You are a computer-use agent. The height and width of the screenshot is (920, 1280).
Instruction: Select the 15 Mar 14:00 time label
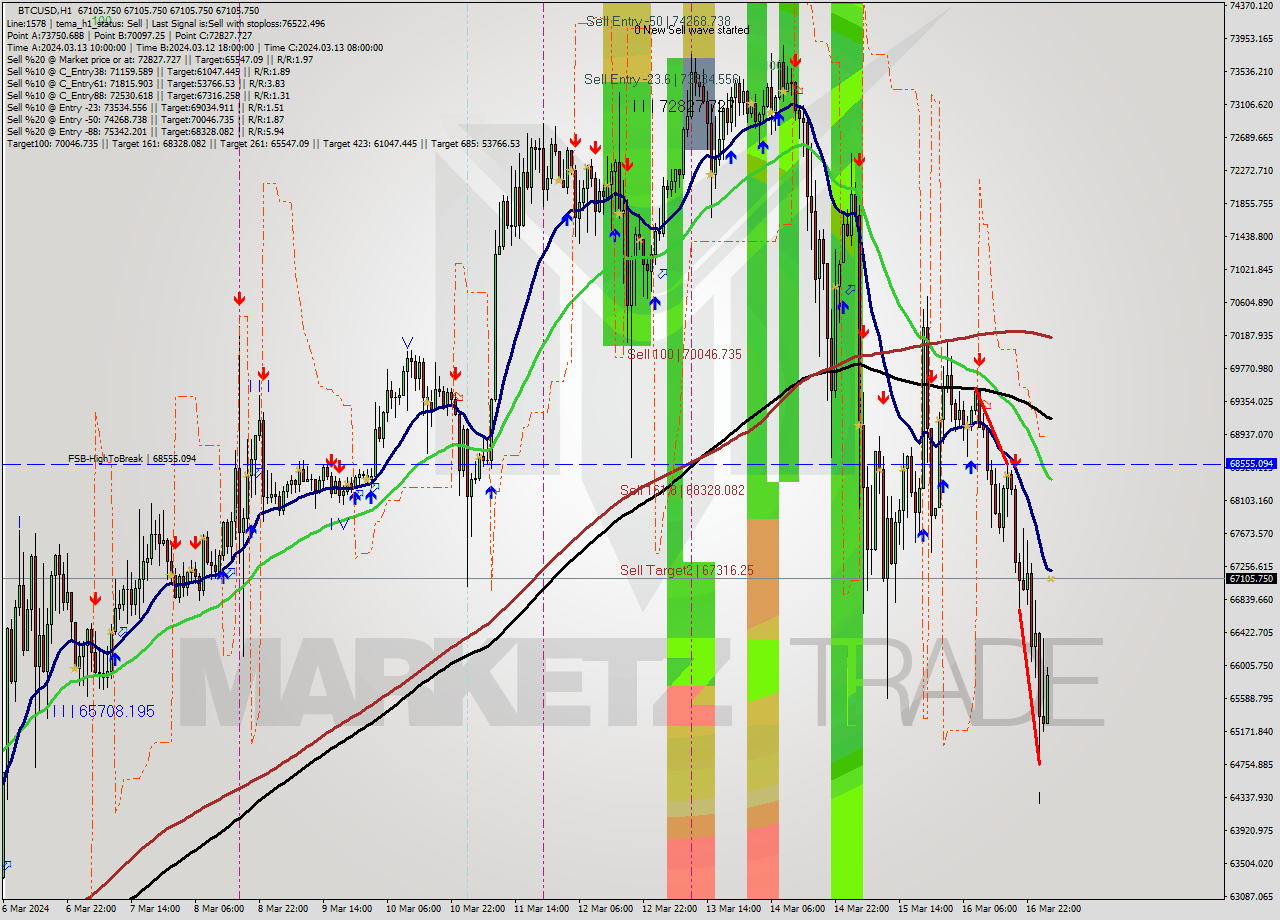(925, 909)
